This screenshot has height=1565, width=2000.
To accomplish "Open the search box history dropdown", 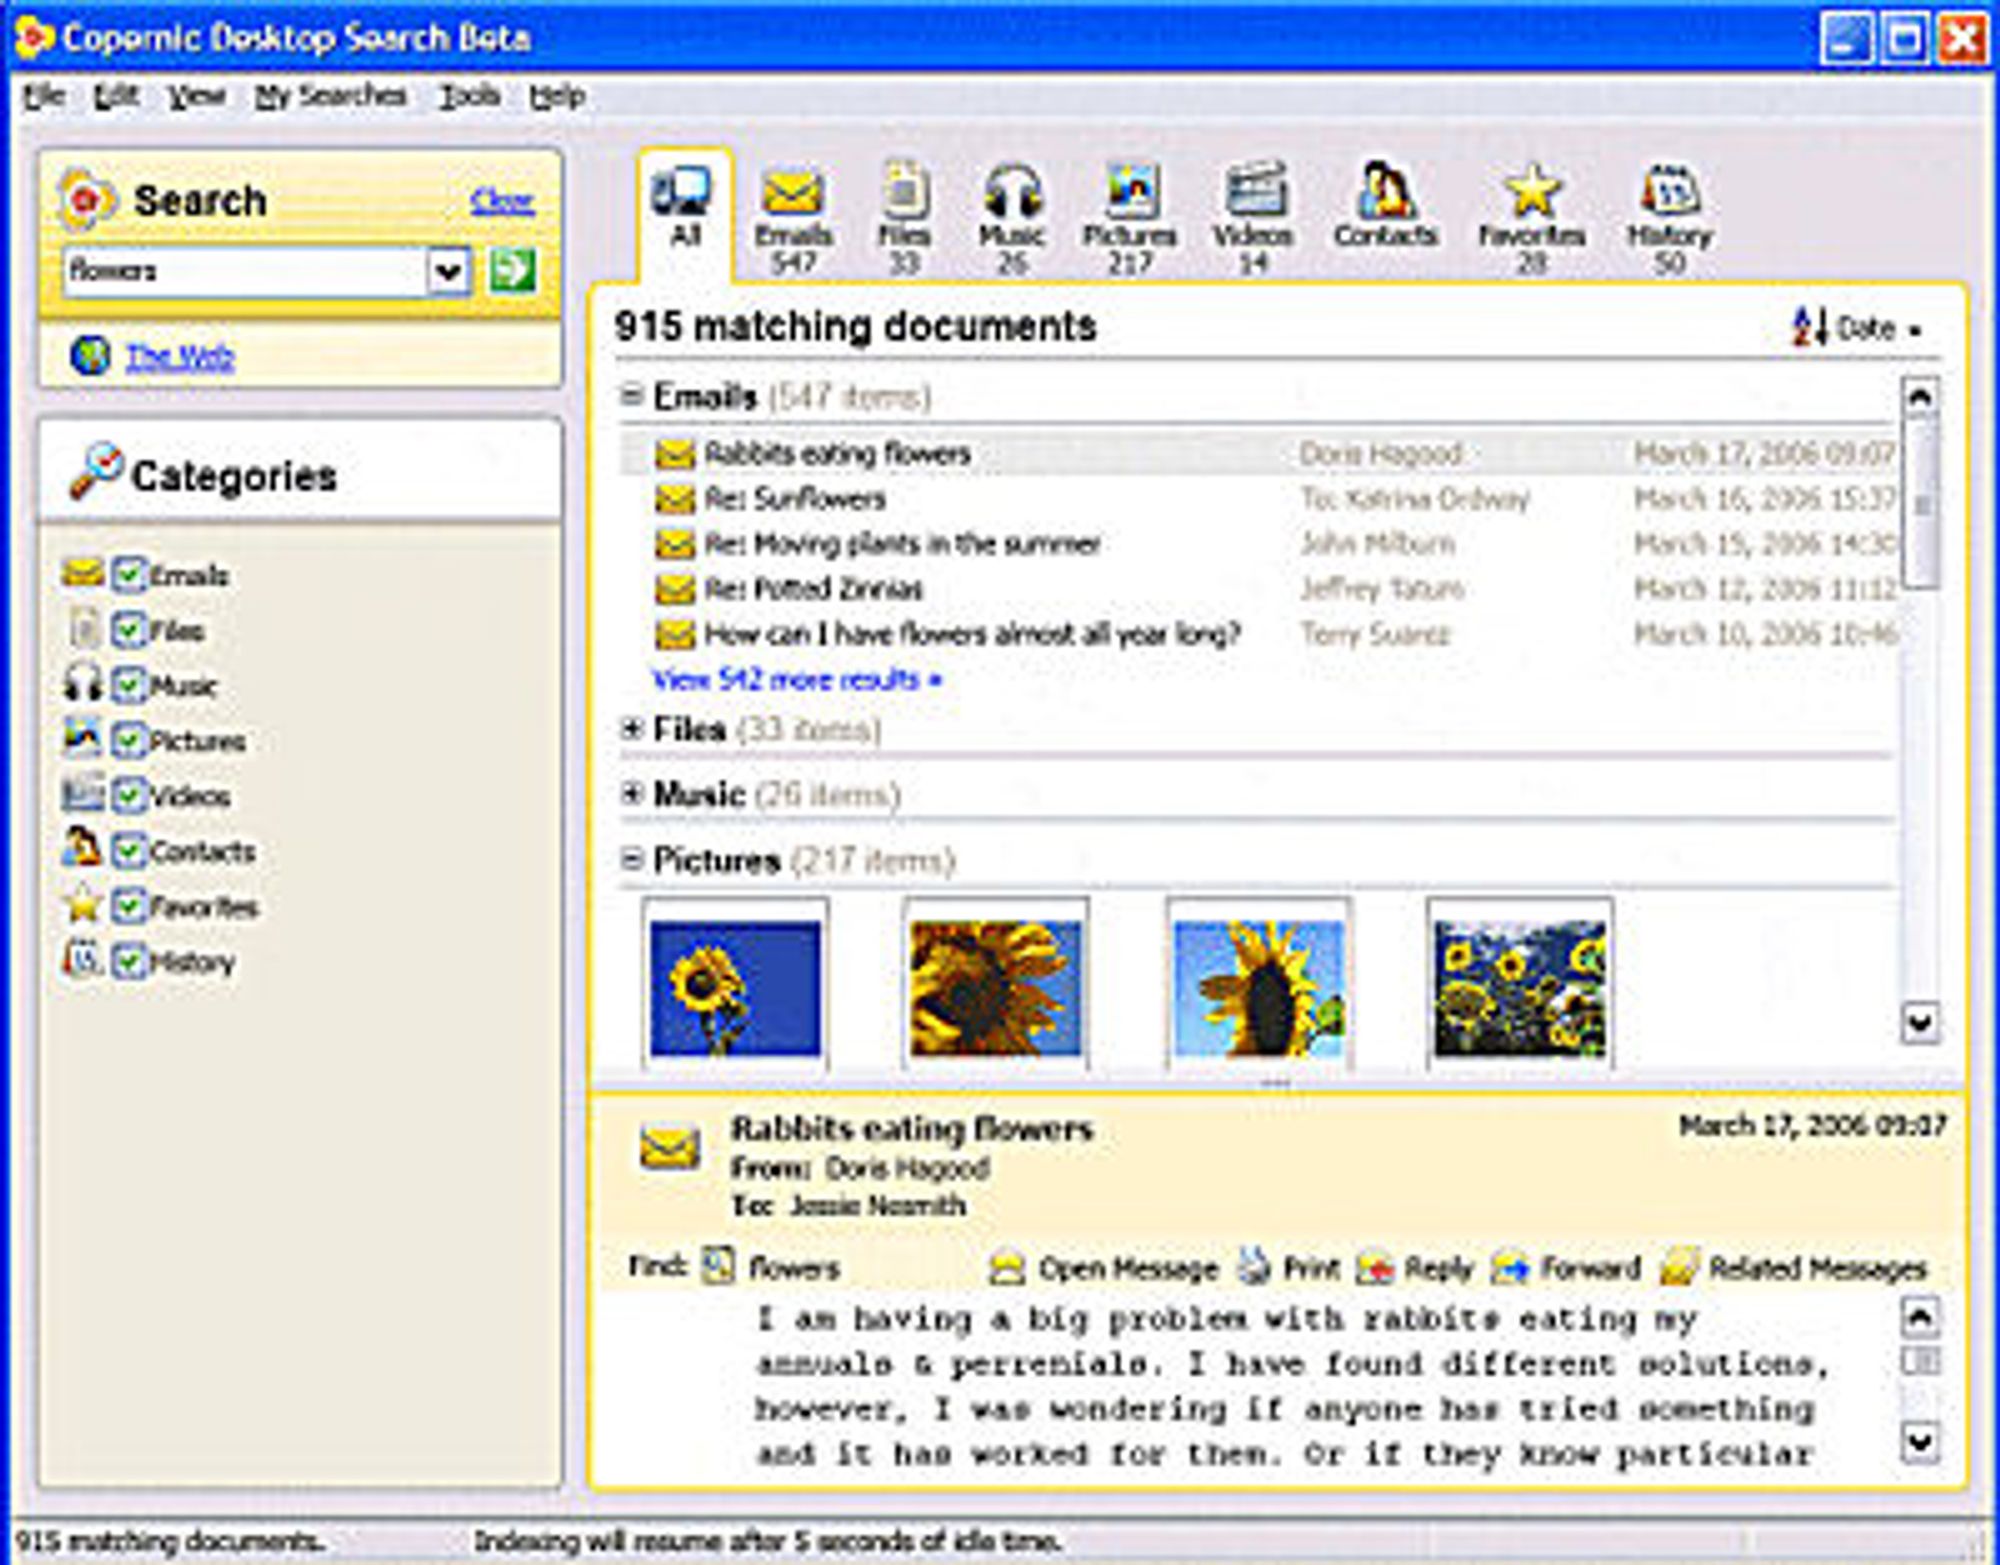I will pyautogui.click(x=448, y=271).
